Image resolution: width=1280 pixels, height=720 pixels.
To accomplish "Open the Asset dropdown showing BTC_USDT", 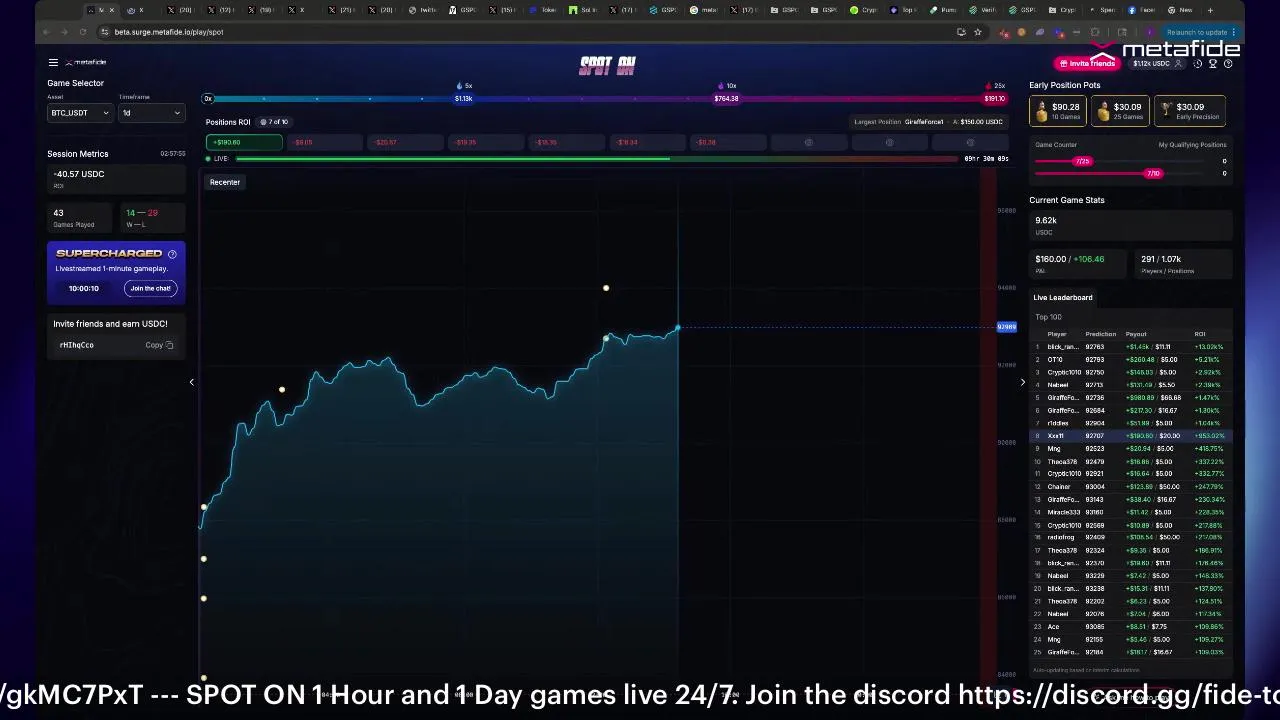I will click(x=80, y=113).
